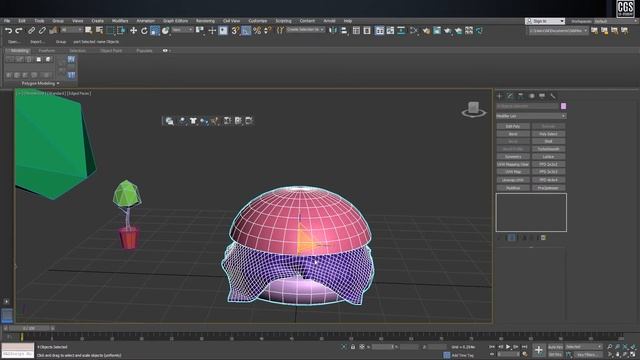640x360 pixels.
Task: Open the Motion panel tab
Action: [x=531, y=96]
